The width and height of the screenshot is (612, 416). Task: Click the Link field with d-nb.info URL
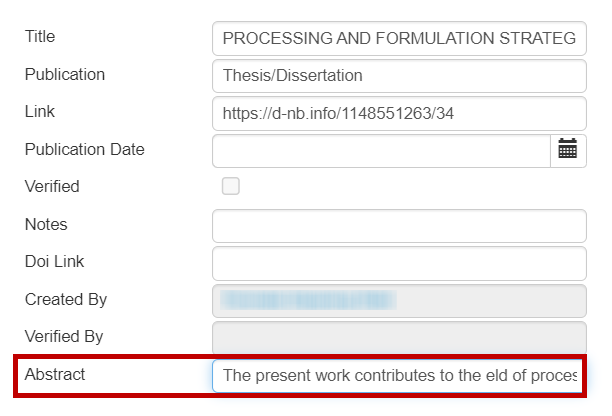tap(399, 113)
